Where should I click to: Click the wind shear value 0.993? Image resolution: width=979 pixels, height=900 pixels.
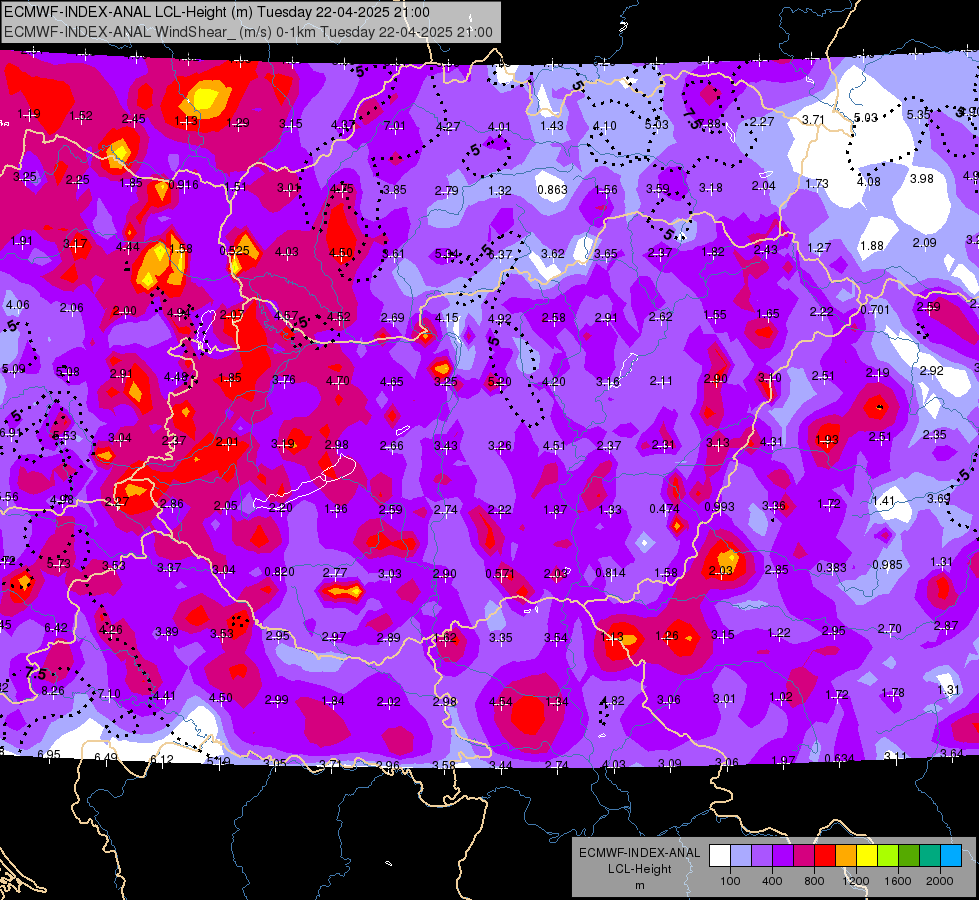(x=719, y=507)
